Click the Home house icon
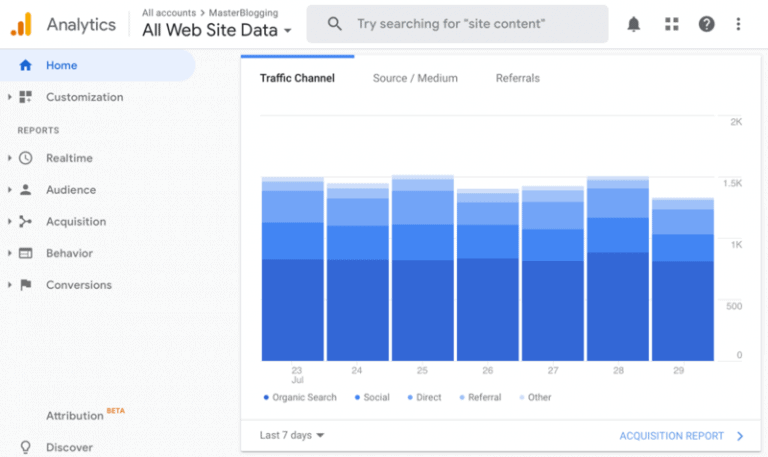The image size is (768, 457). click(25, 65)
